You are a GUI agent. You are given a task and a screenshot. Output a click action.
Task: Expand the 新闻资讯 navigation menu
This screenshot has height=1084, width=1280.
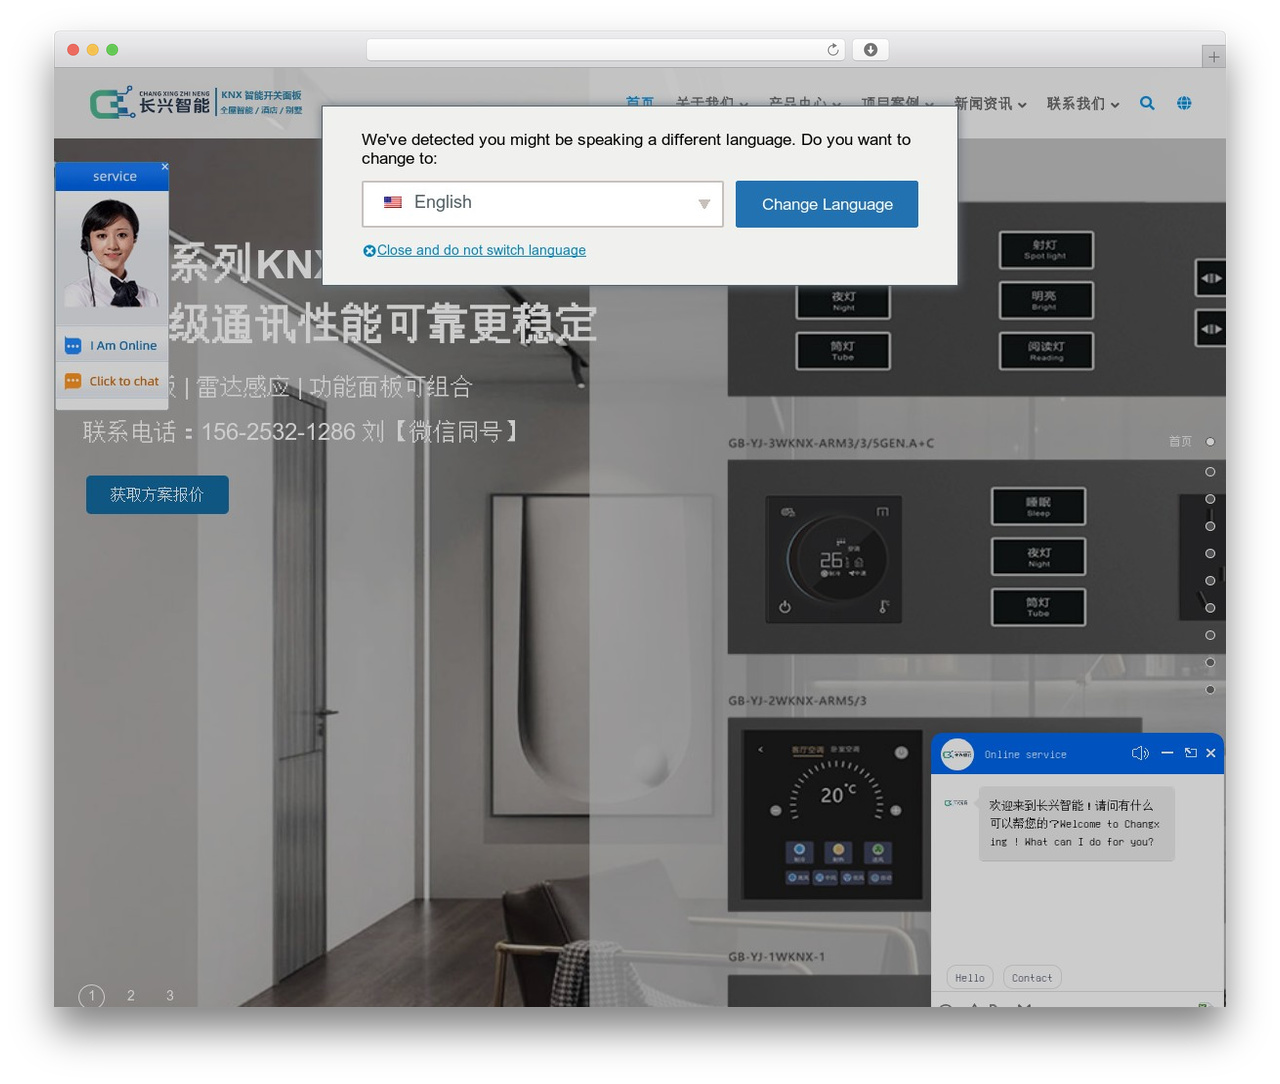(x=990, y=104)
